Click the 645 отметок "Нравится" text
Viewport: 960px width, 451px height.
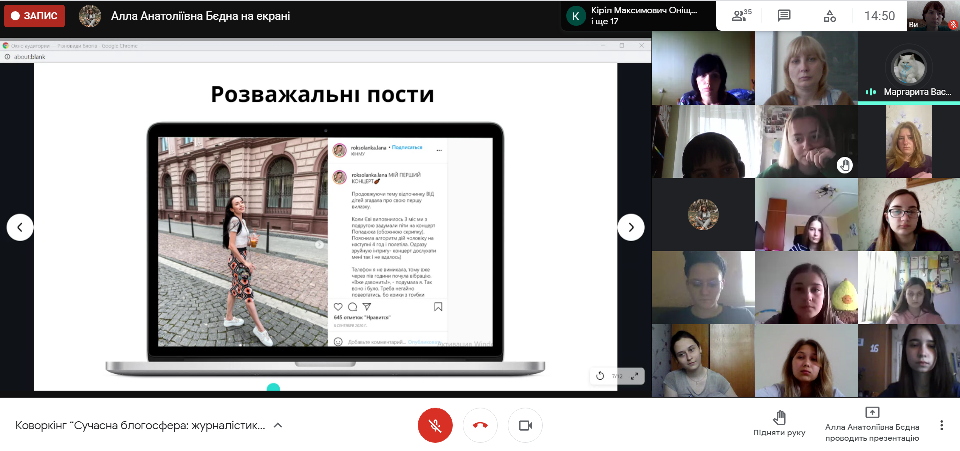pyautogui.click(x=362, y=318)
